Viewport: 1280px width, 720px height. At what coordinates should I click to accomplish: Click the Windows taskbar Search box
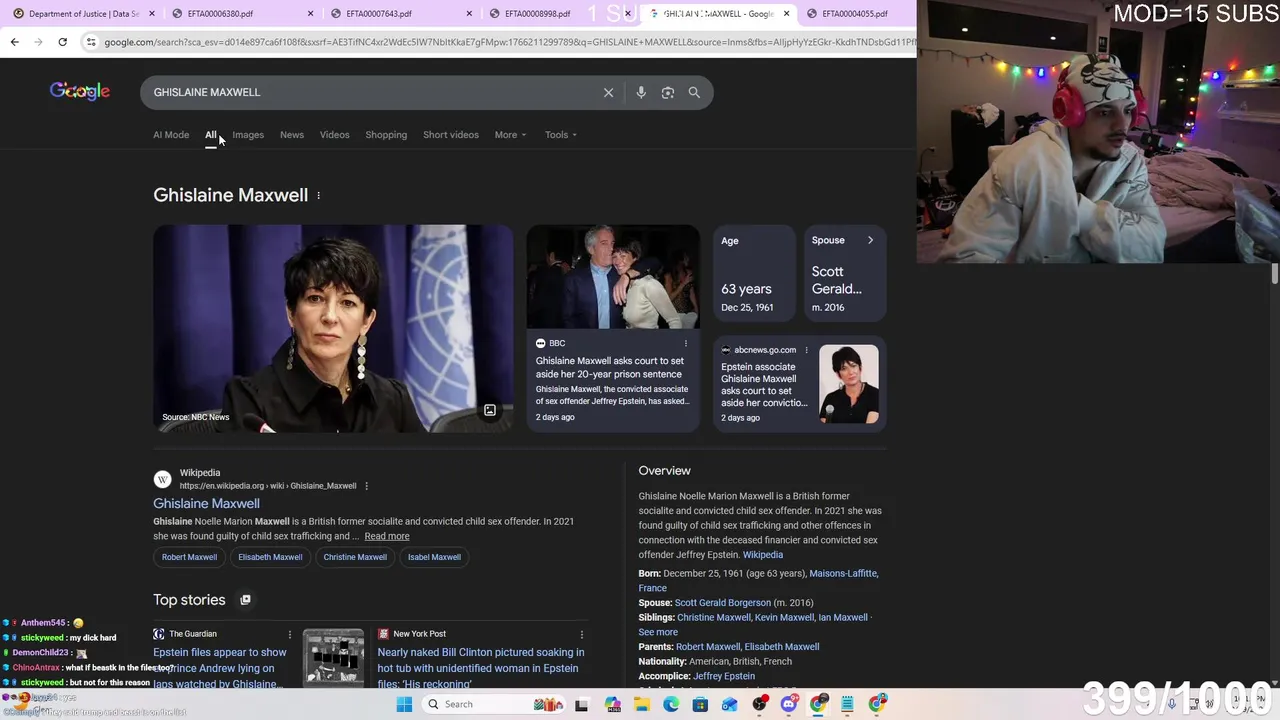pyautogui.click(x=493, y=704)
